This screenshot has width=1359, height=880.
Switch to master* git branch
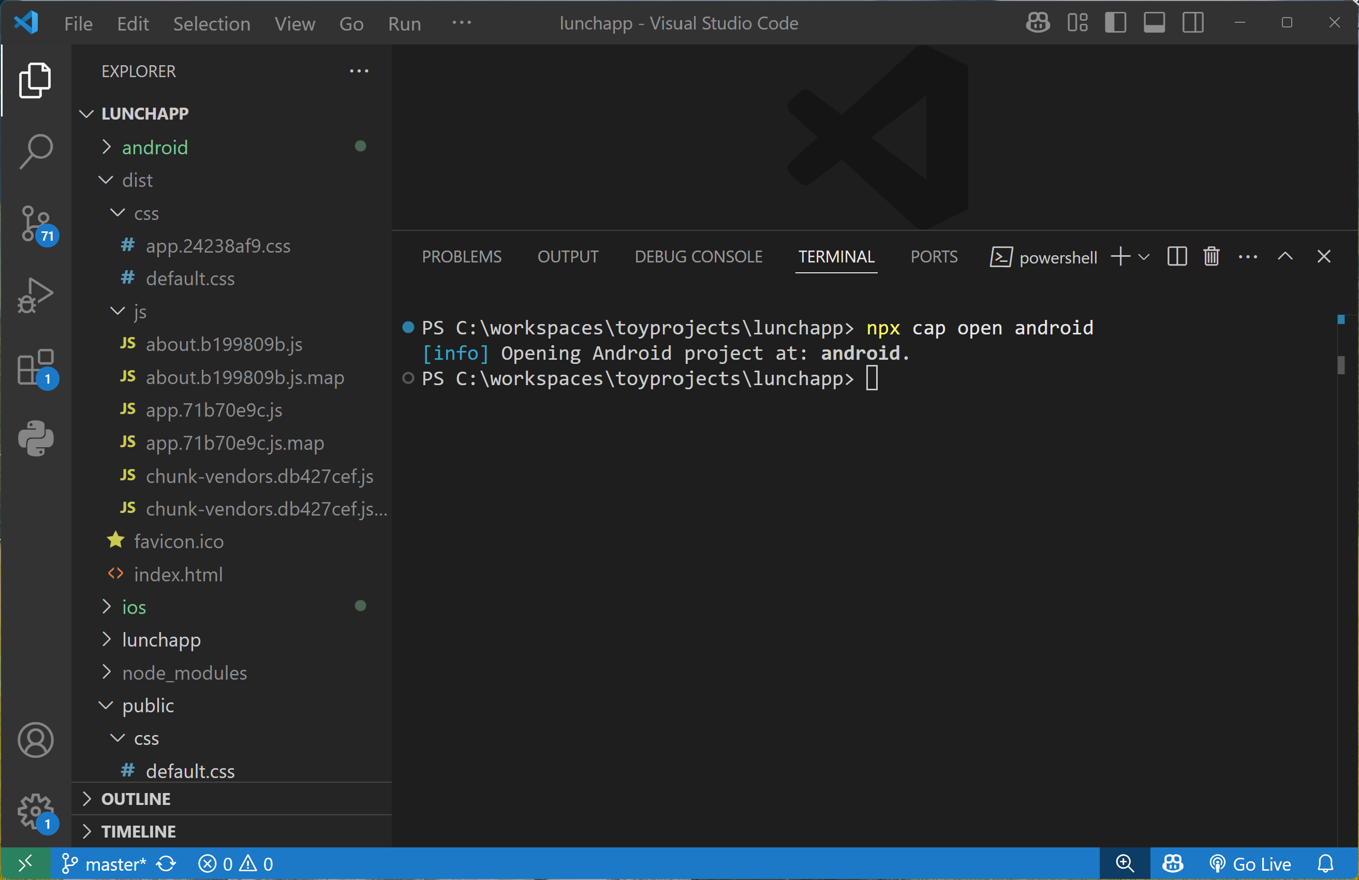pyautogui.click(x=104, y=864)
